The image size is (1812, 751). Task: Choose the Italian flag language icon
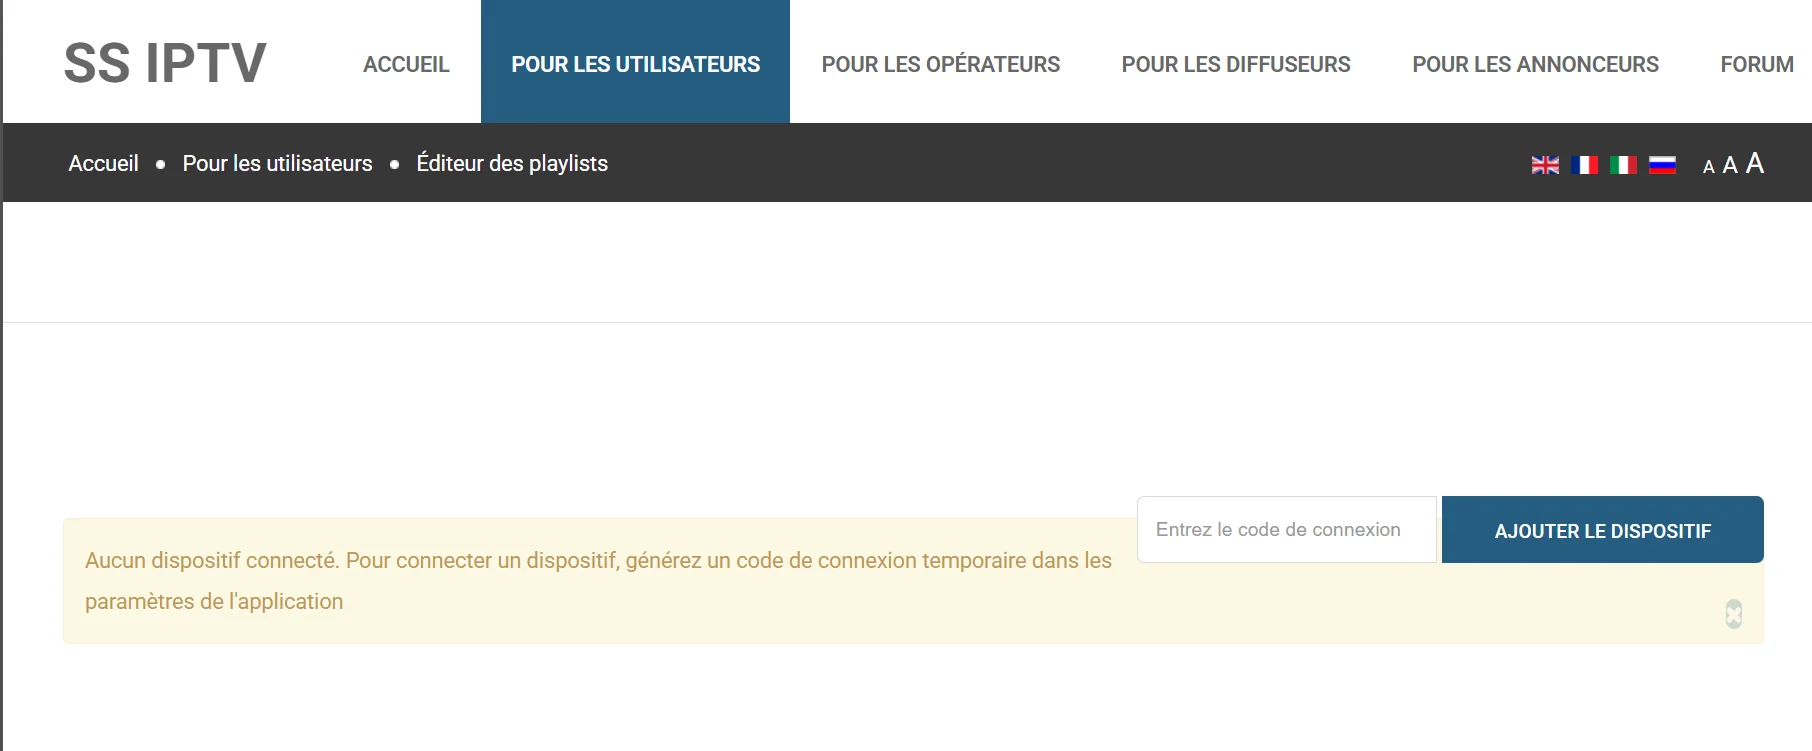click(x=1623, y=165)
